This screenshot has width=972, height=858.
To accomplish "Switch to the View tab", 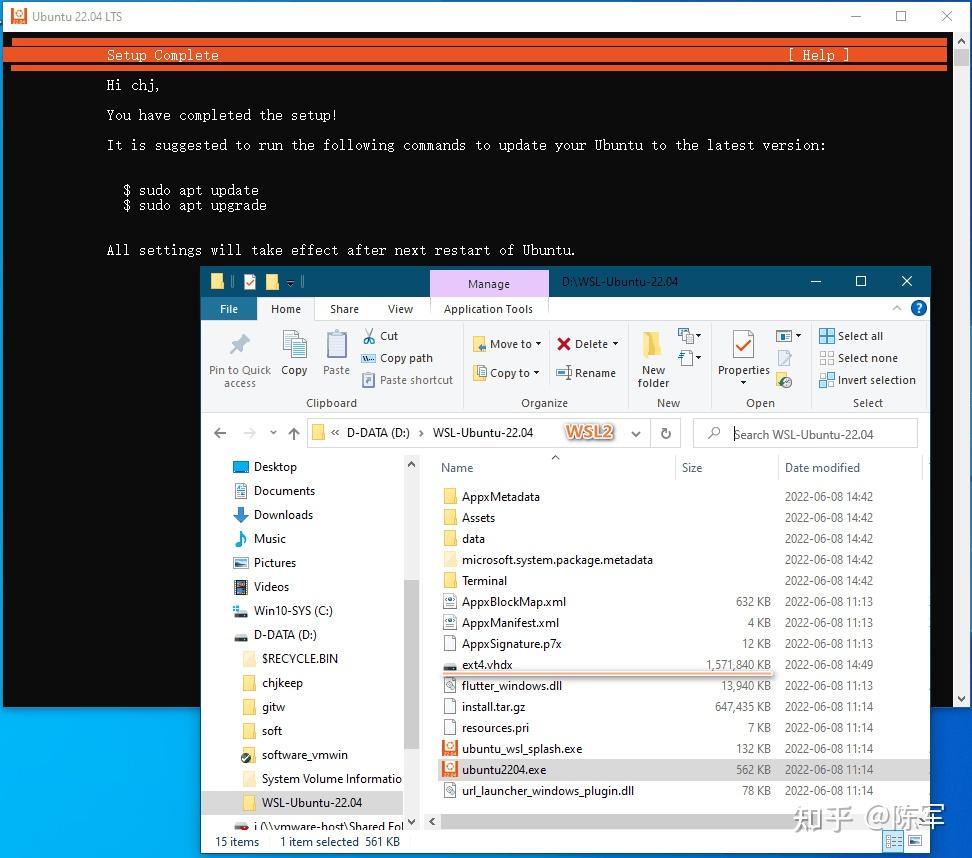I will click(400, 309).
